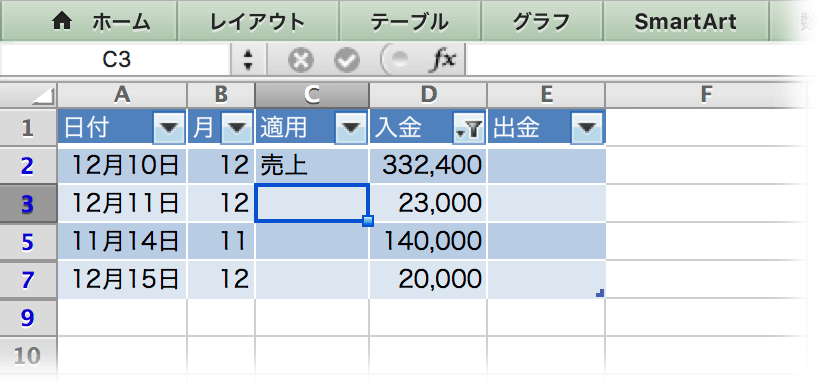The image size is (823, 391).
Task: Open the ホーム ribbon tab
Action: click(89, 21)
